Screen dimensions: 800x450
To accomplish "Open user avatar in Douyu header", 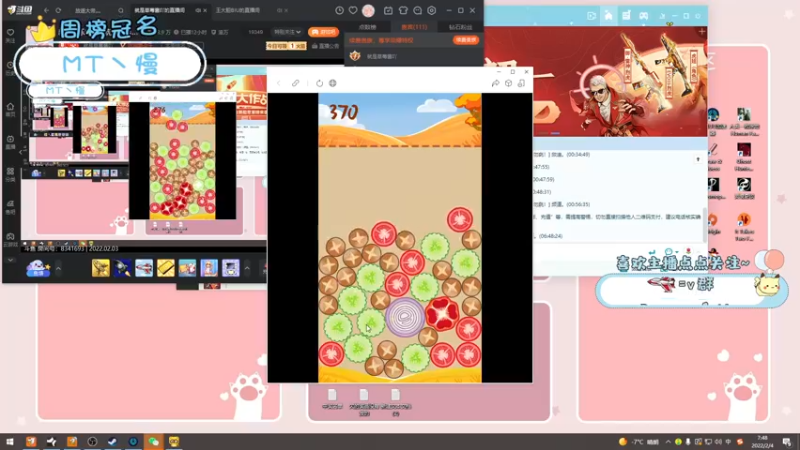I will tap(368, 10).
